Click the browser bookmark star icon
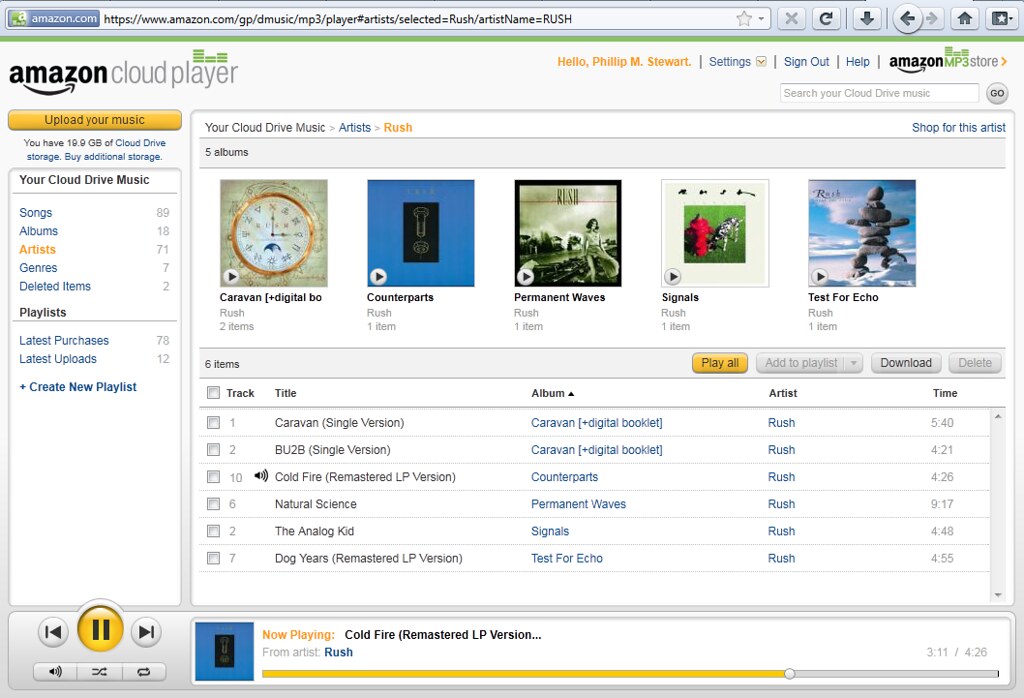This screenshot has height=698, width=1024. coord(744,18)
